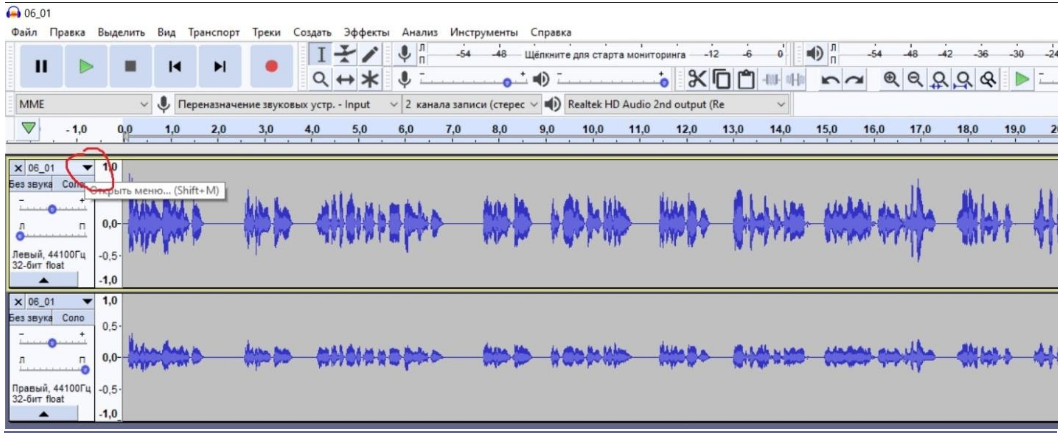This screenshot has width=1061, height=433.
Task: Click the upper track's gain slider
Action: coord(52,208)
